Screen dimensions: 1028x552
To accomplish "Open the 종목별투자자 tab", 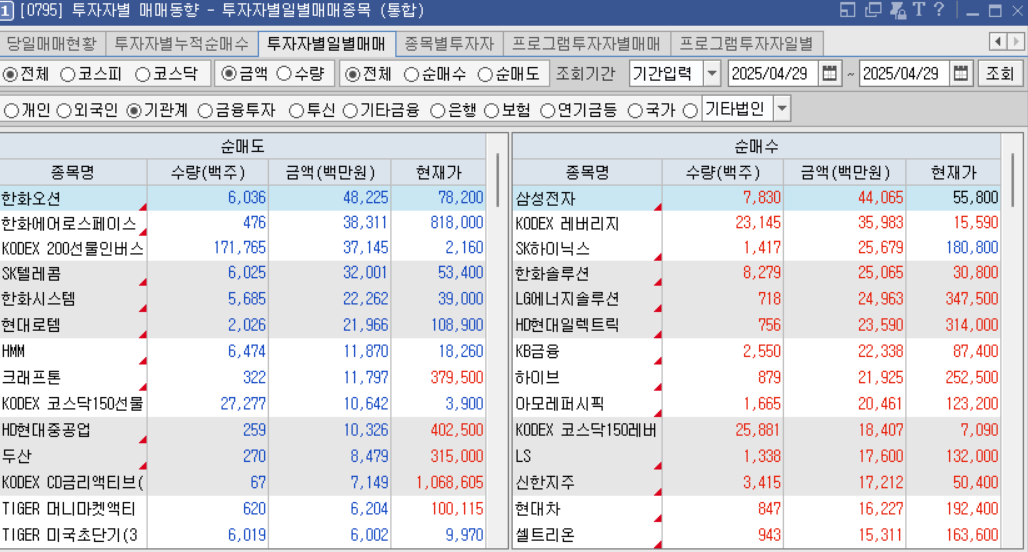I will point(449,44).
